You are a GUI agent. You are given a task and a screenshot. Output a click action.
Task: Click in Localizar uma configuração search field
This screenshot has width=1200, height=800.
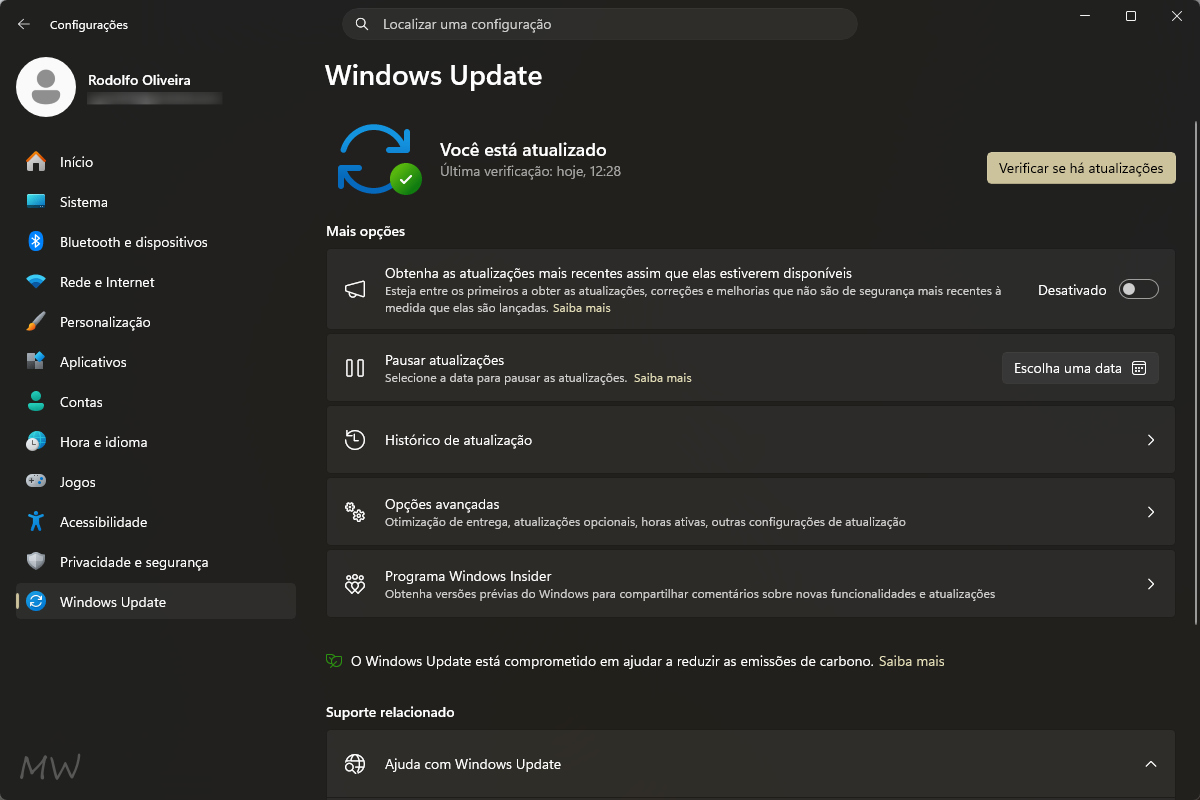pyautogui.click(x=600, y=24)
